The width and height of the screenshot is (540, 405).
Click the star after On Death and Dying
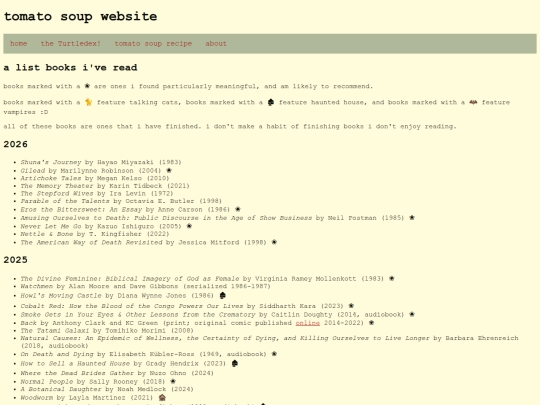(x=274, y=354)
